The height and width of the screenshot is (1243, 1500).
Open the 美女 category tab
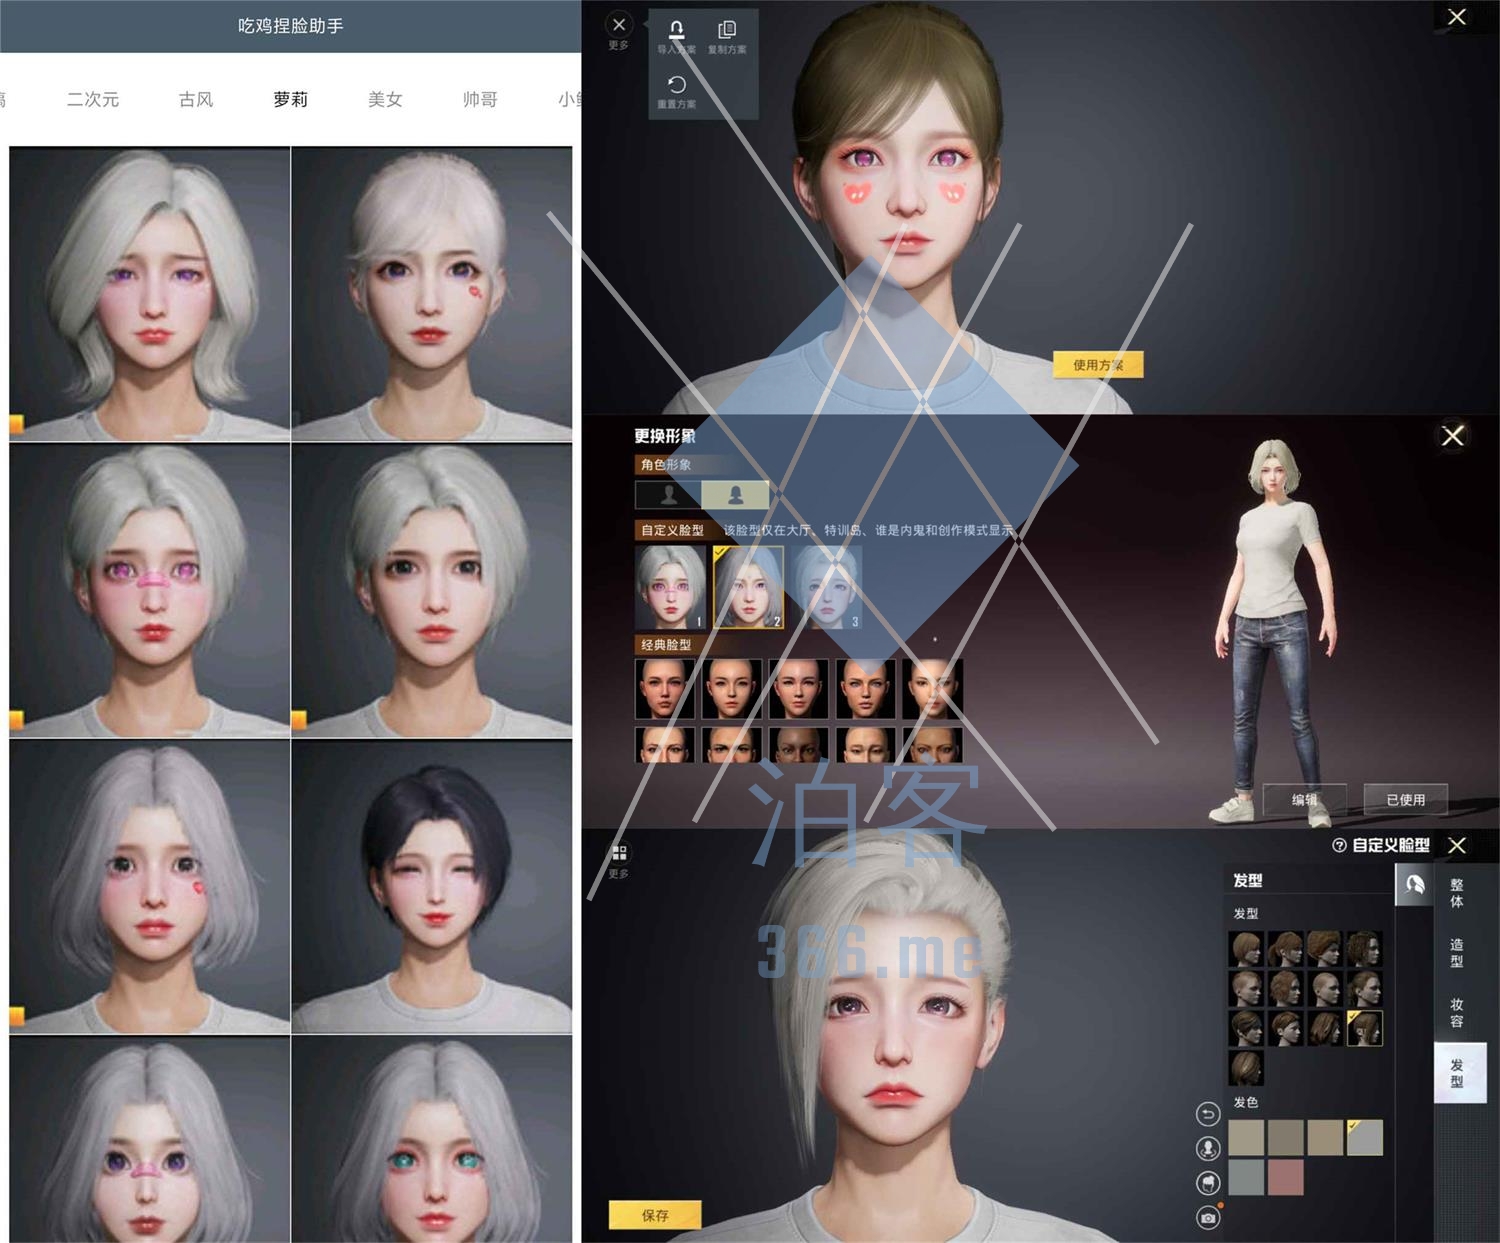tap(385, 99)
